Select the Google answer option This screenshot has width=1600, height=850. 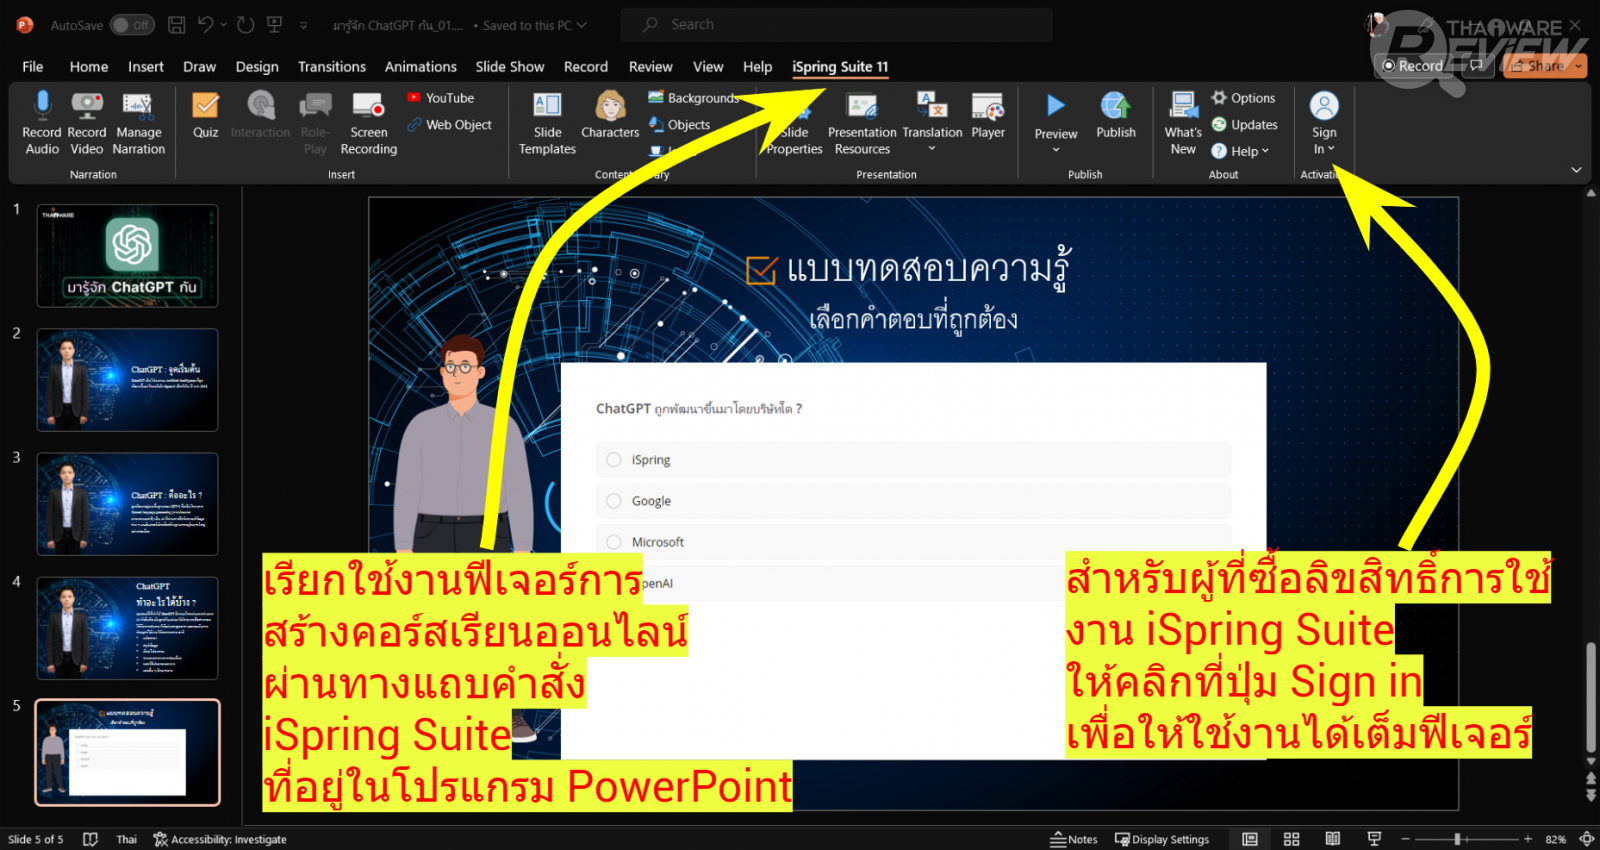(x=913, y=501)
